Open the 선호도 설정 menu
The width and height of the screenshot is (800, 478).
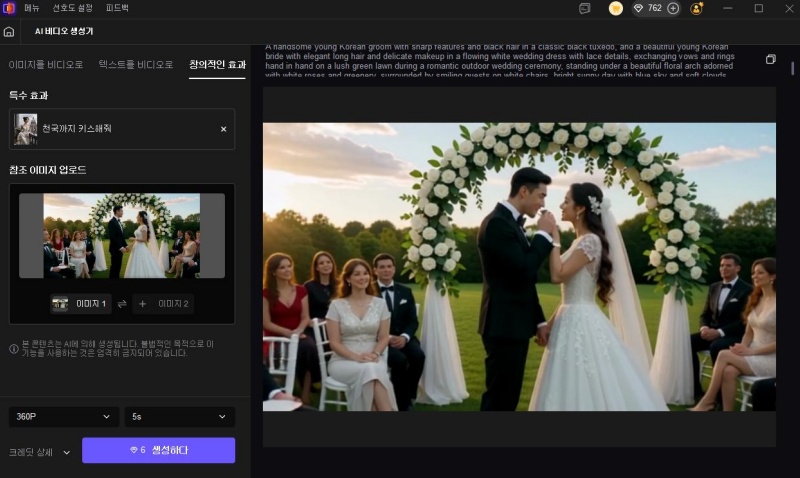74,8
